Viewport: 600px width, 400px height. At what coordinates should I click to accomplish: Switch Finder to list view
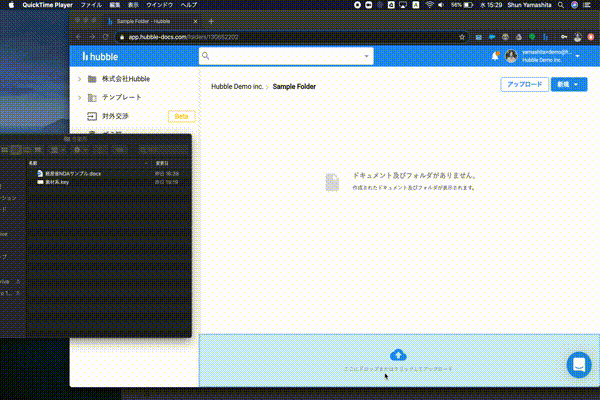(16, 150)
